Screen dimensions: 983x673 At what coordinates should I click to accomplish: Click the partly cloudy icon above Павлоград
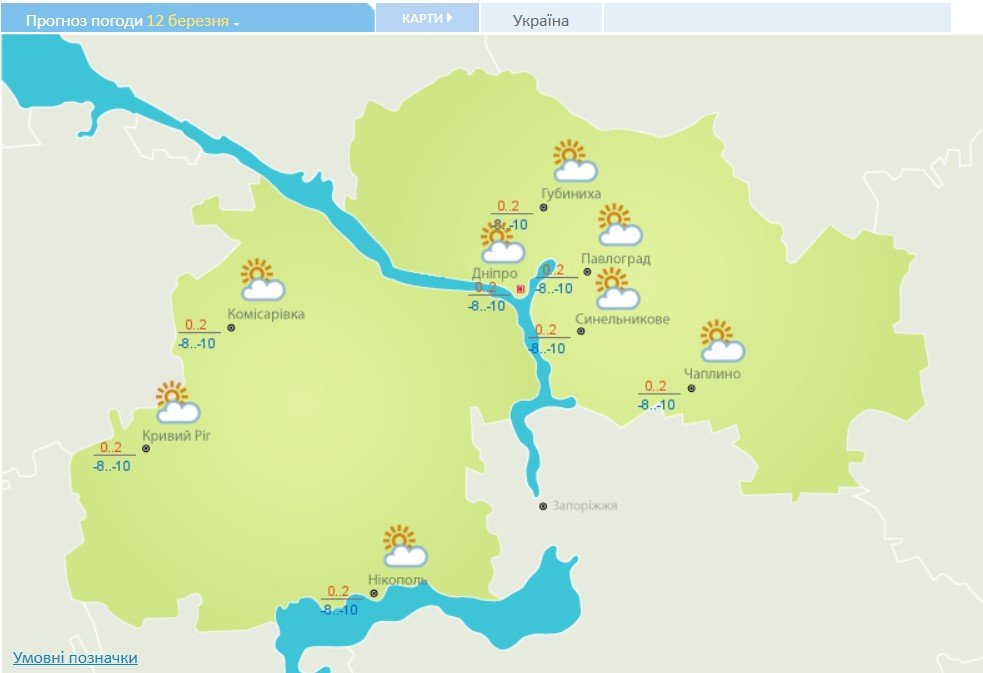pos(619,226)
